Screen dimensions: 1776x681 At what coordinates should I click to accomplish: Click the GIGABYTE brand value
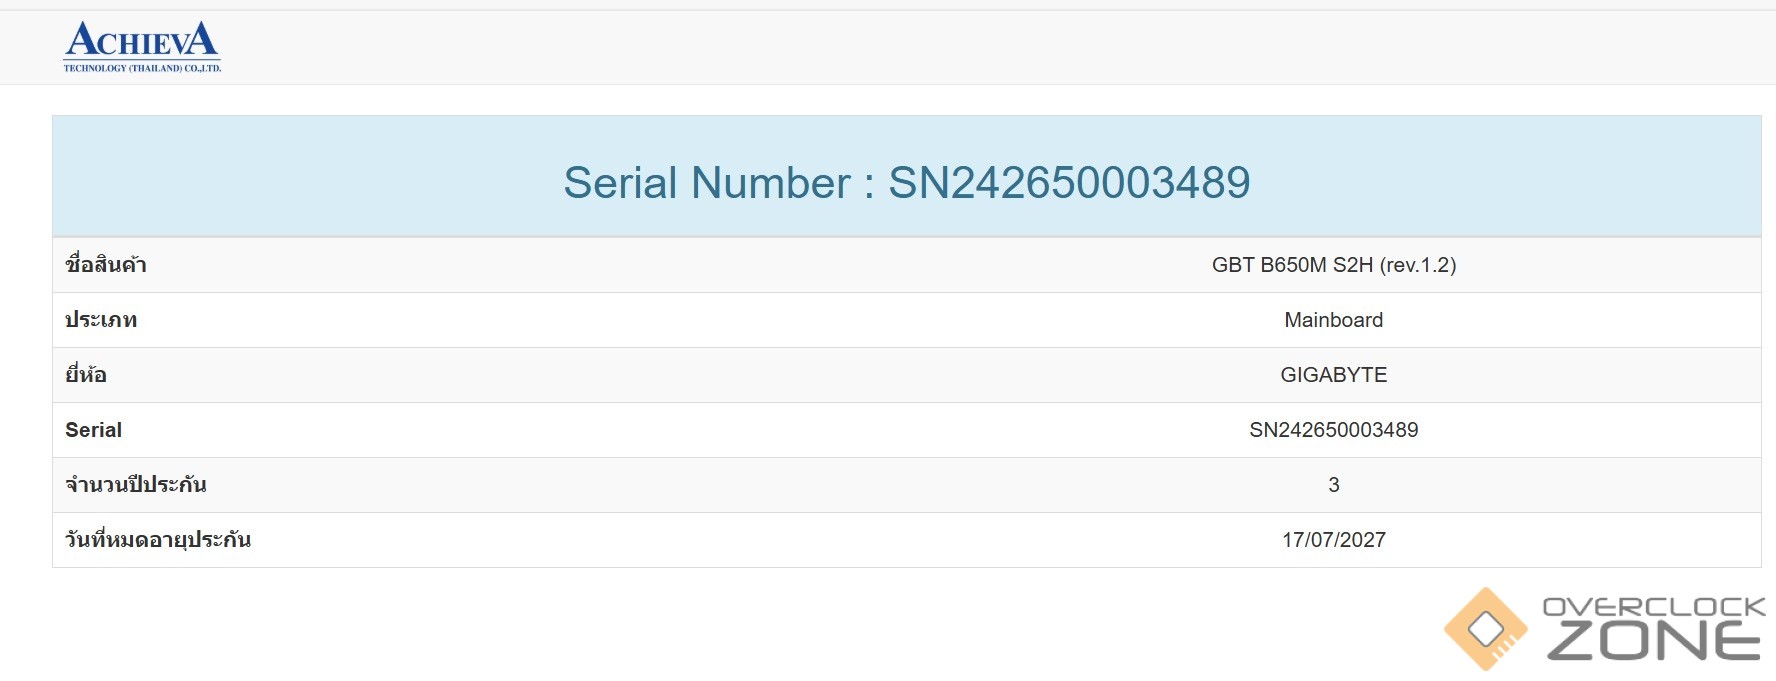(1334, 375)
